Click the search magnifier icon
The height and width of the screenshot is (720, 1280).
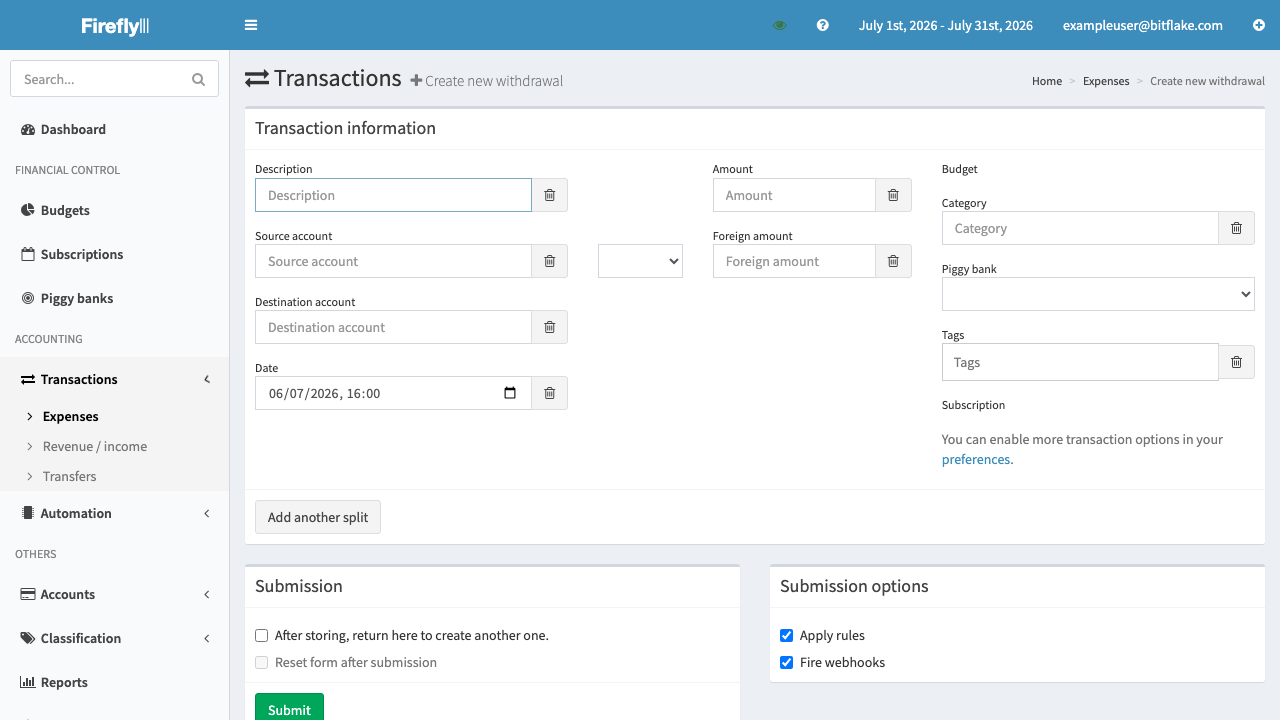(198, 79)
